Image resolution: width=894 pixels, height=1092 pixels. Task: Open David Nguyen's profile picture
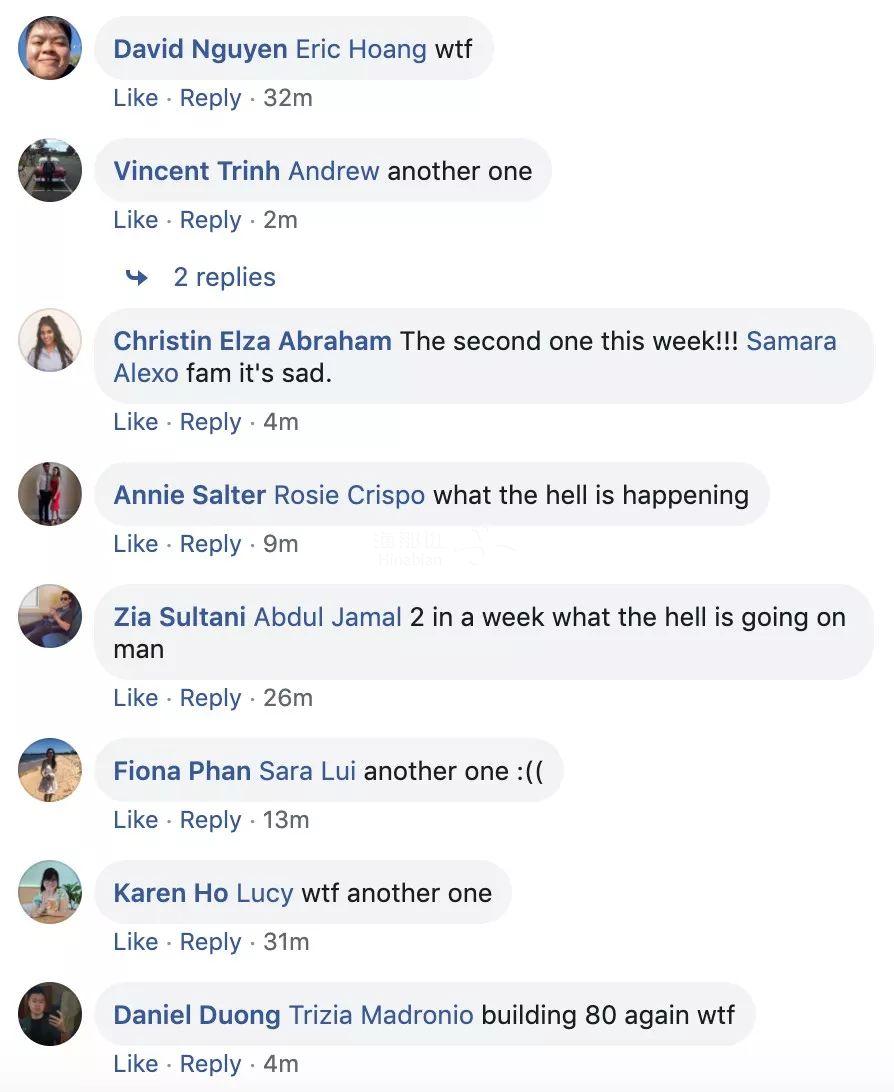point(50,48)
